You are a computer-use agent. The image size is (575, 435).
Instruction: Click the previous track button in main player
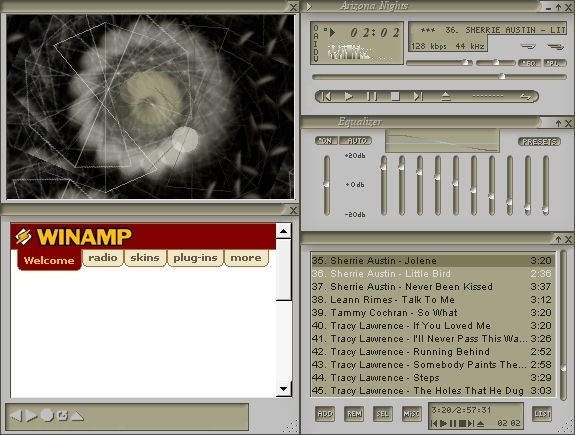pos(326,96)
